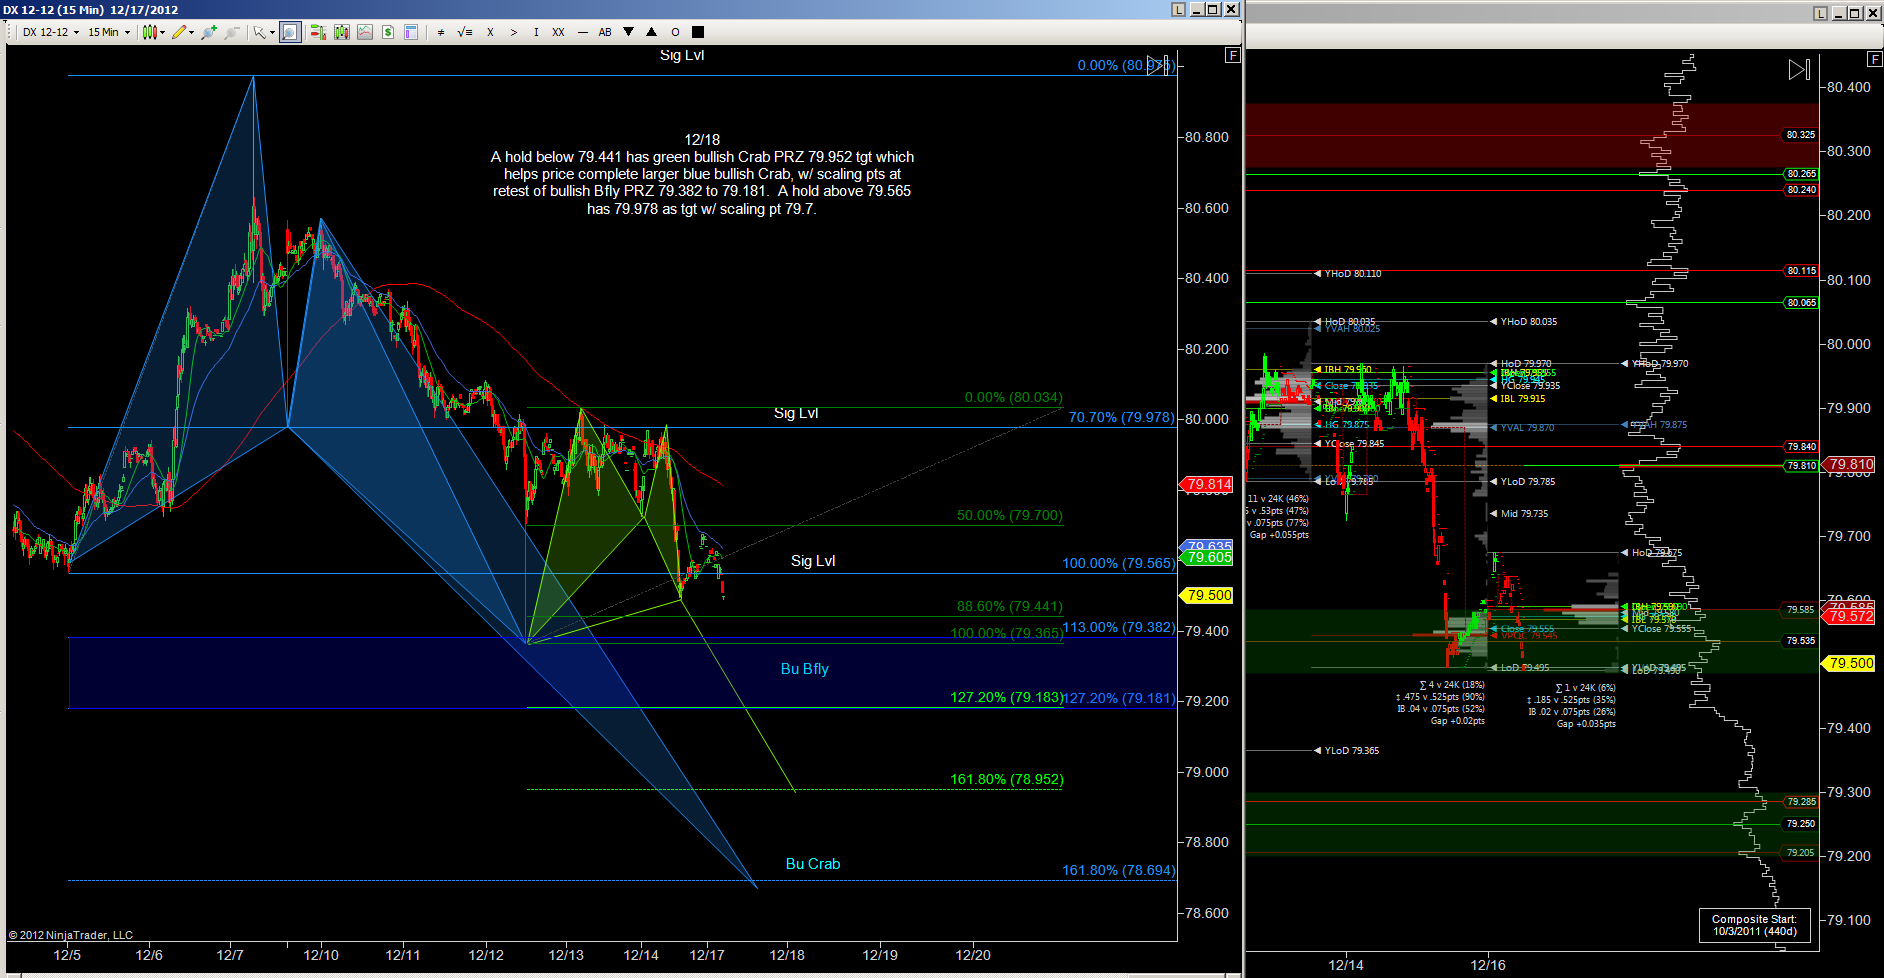The image size is (1884, 978).
Task: Click the AB toolbar item
Action: tap(605, 32)
